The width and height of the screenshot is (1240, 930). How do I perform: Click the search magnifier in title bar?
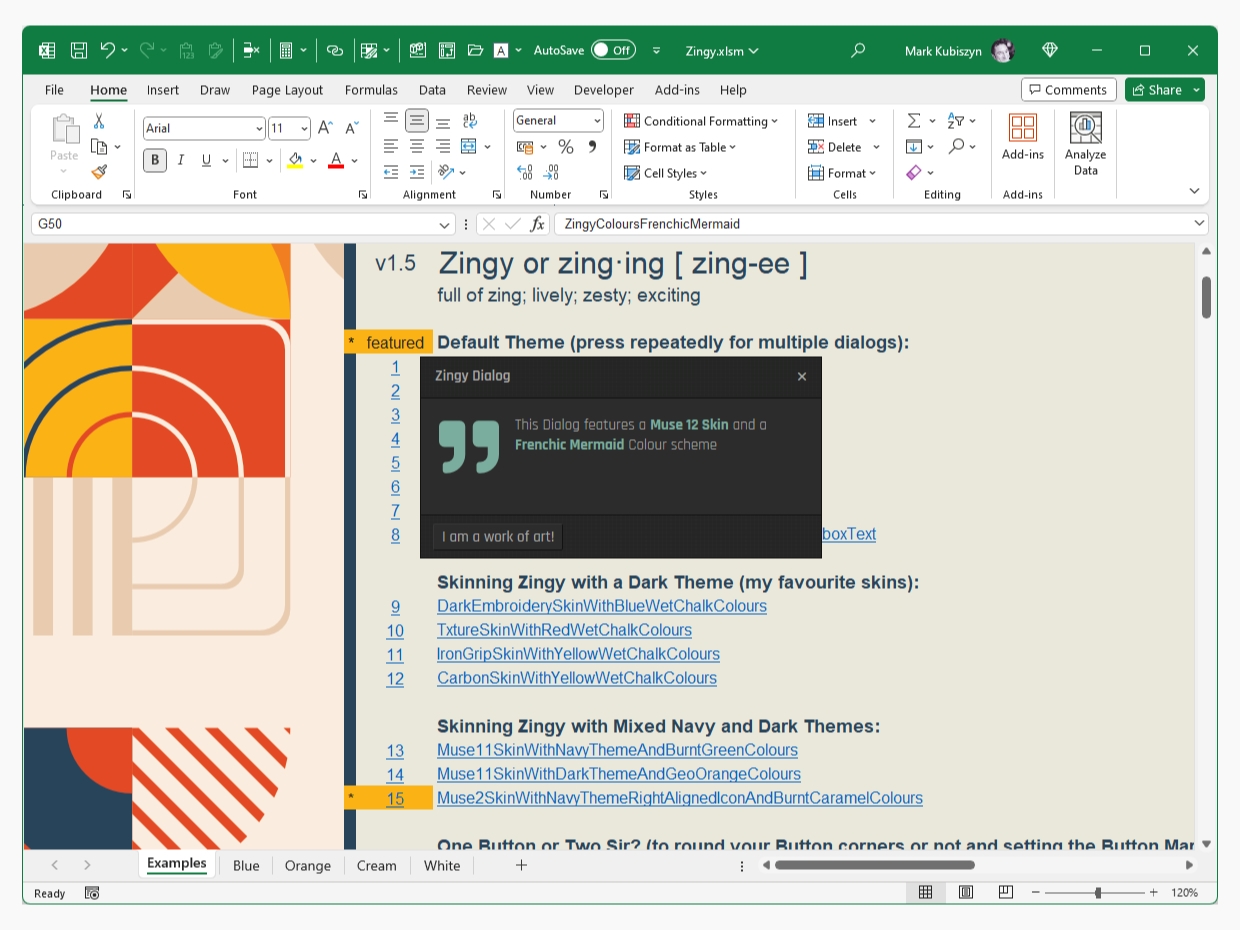point(857,50)
